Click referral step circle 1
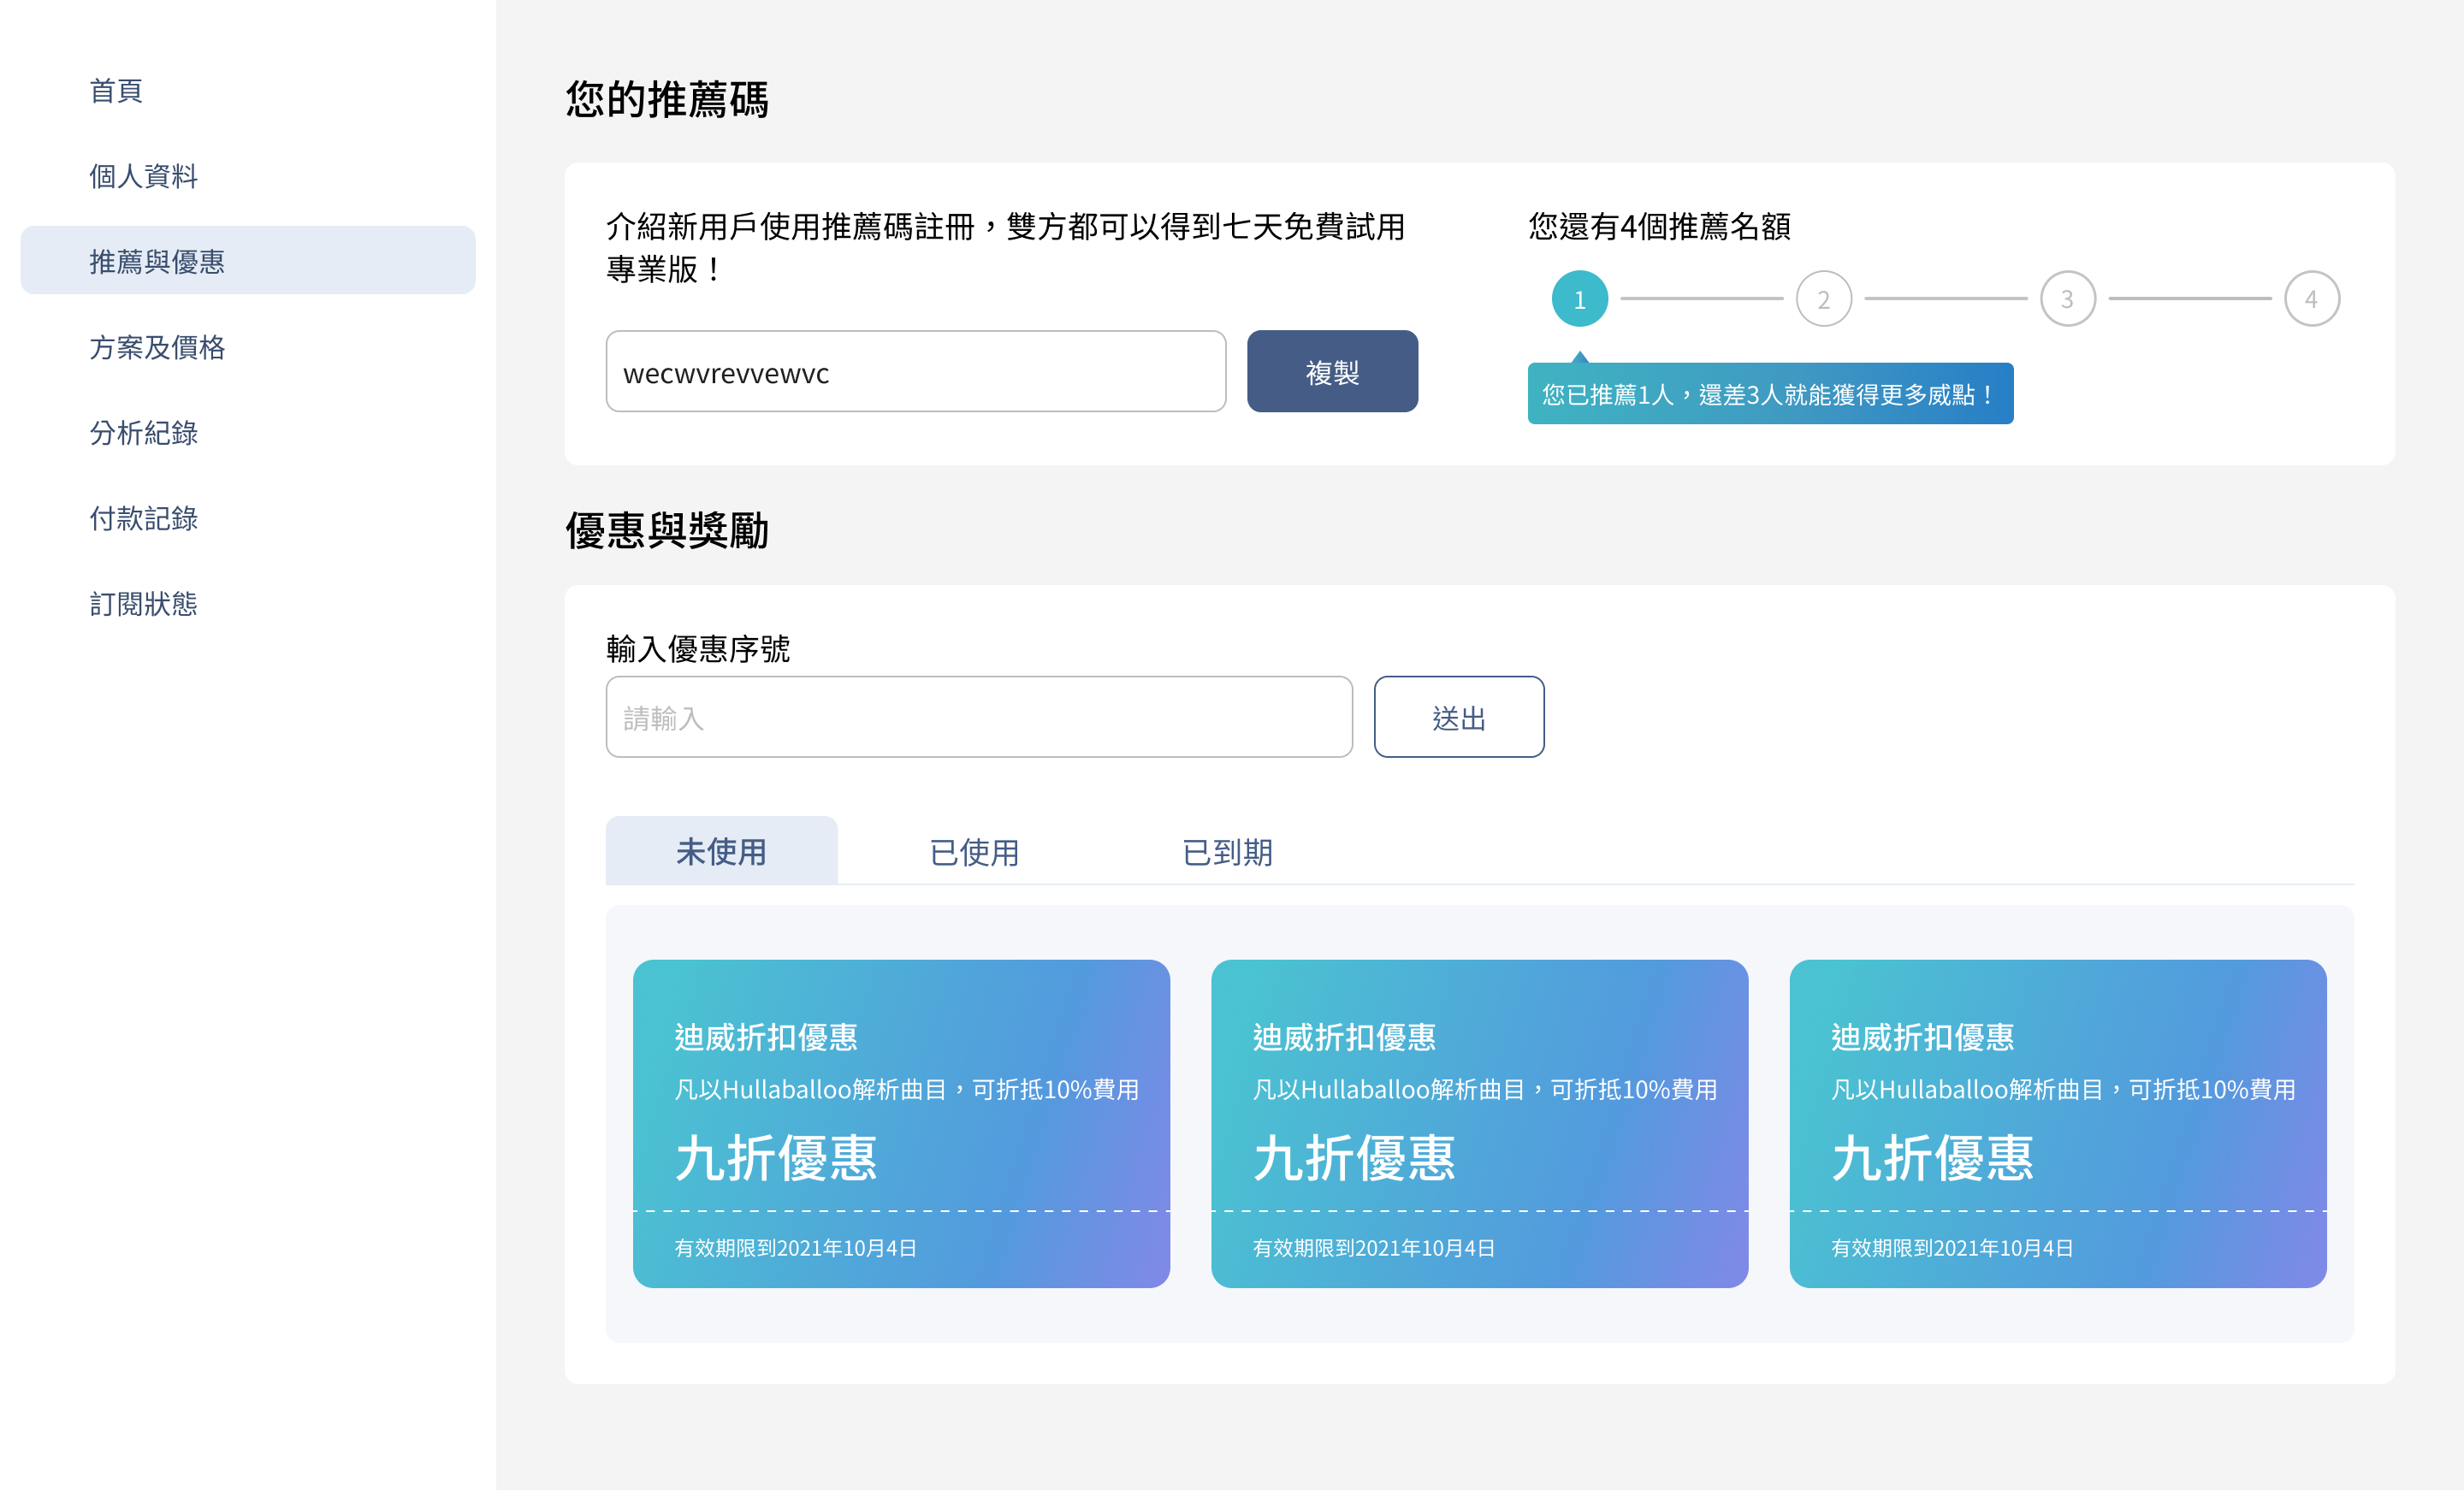Image resolution: width=2464 pixels, height=1490 pixels. 1580,299
